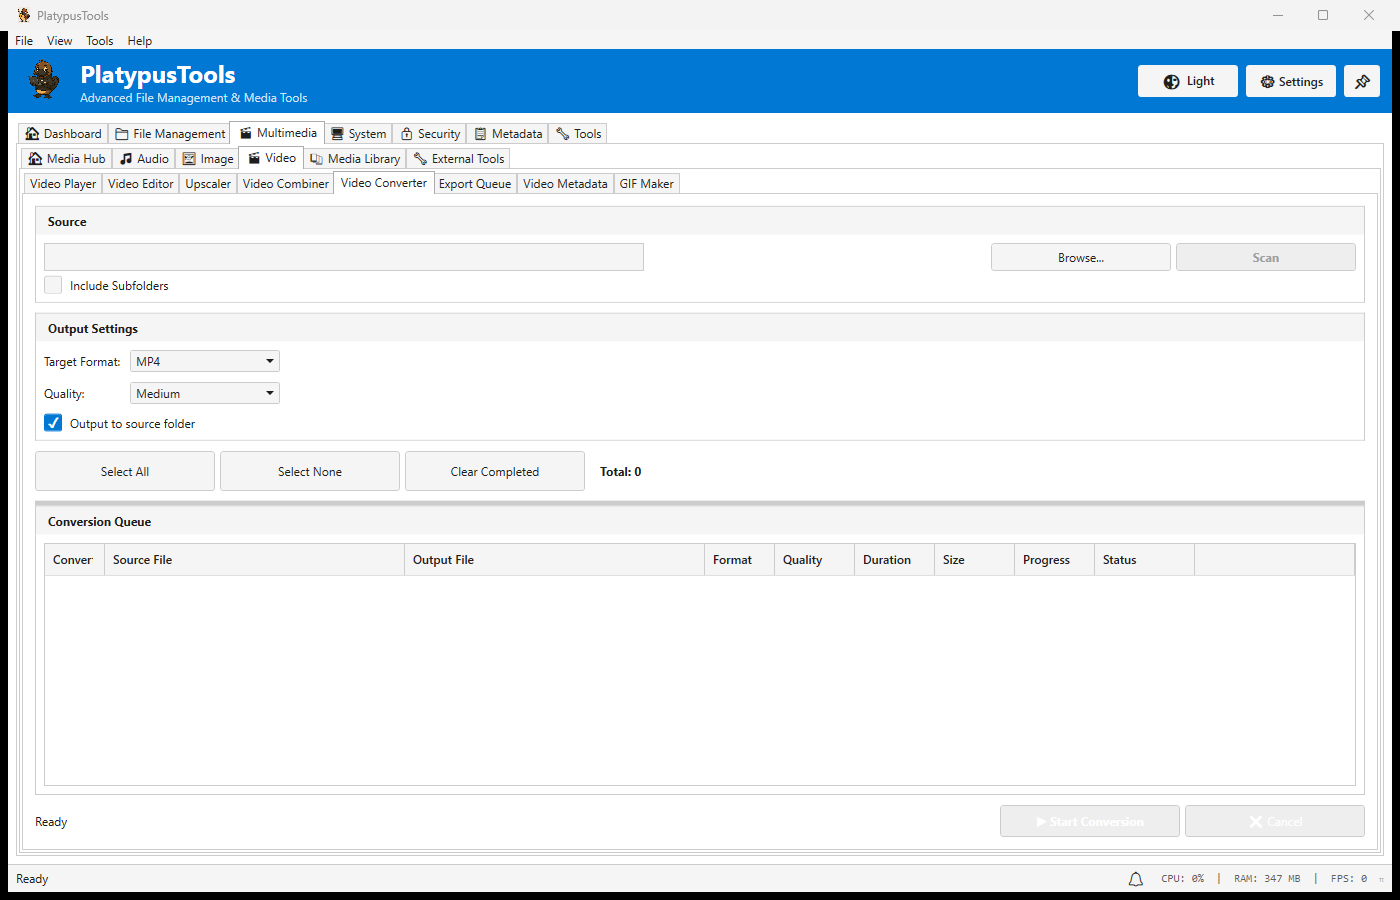Open the Image section via its picture icon
Viewport: 1400px width, 900px height.
pyautogui.click(x=190, y=158)
